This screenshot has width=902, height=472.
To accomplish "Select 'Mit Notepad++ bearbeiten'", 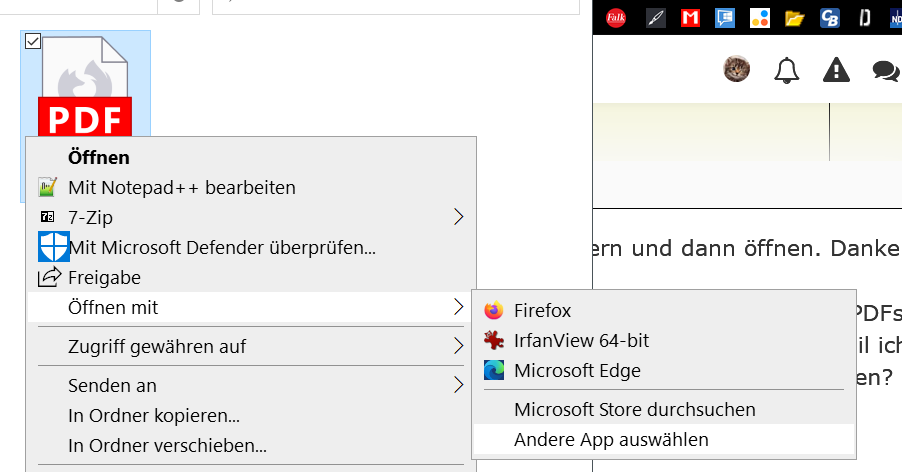I will point(182,187).
